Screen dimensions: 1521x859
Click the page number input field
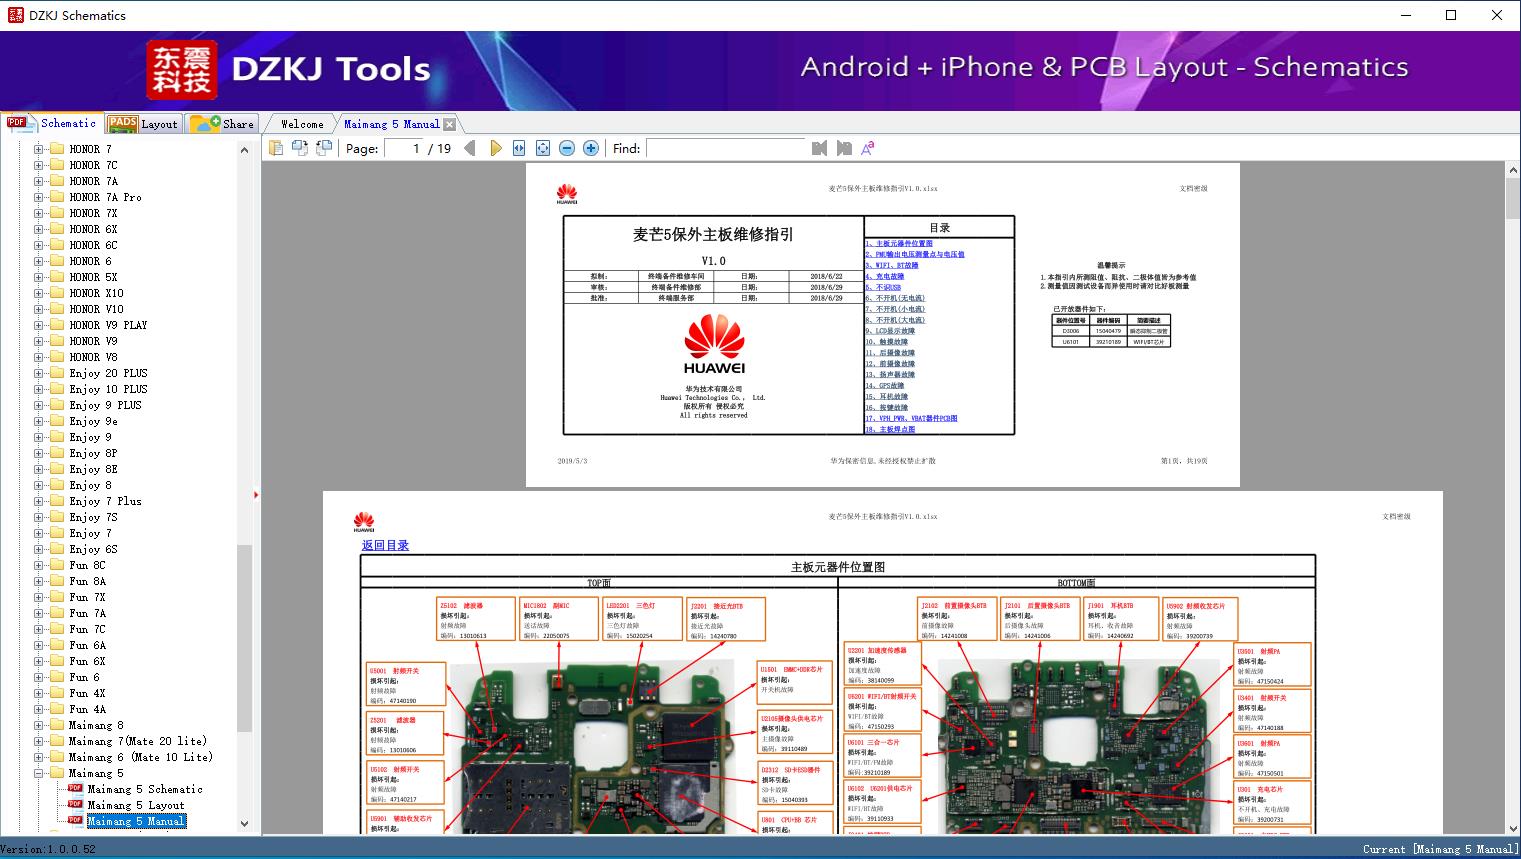click(404, 148)
